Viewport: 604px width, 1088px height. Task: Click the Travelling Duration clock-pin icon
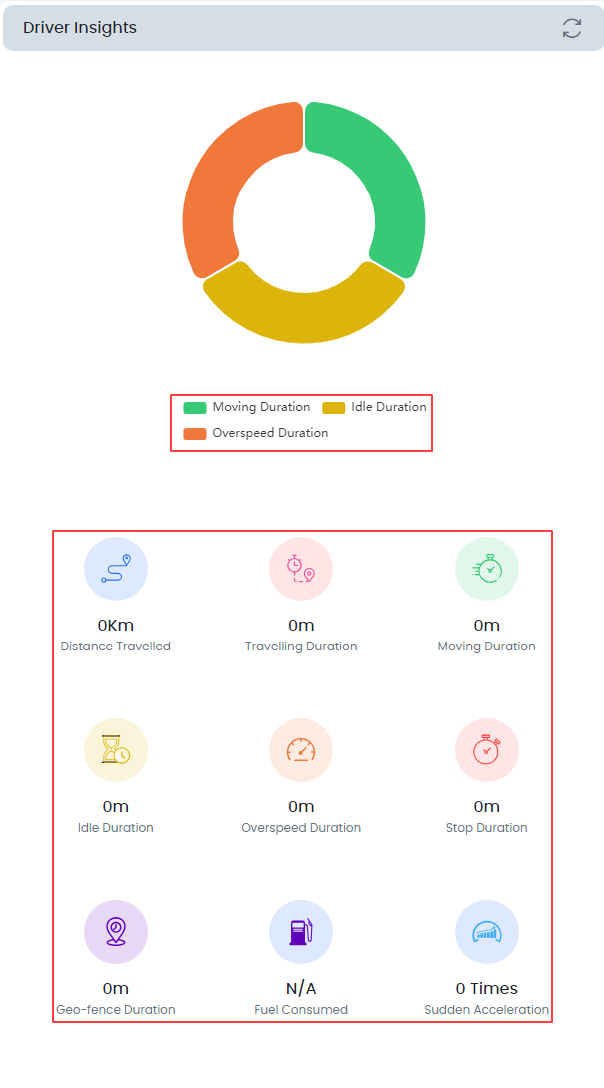(301, 568)
